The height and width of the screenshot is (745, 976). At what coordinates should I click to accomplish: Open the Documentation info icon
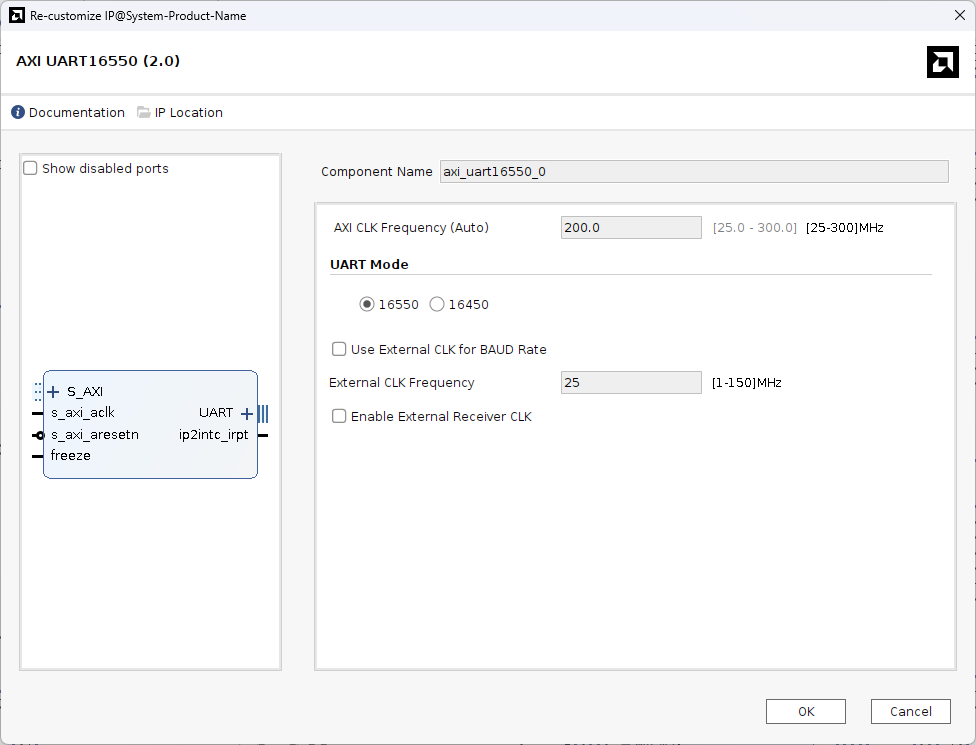(18, 113)
